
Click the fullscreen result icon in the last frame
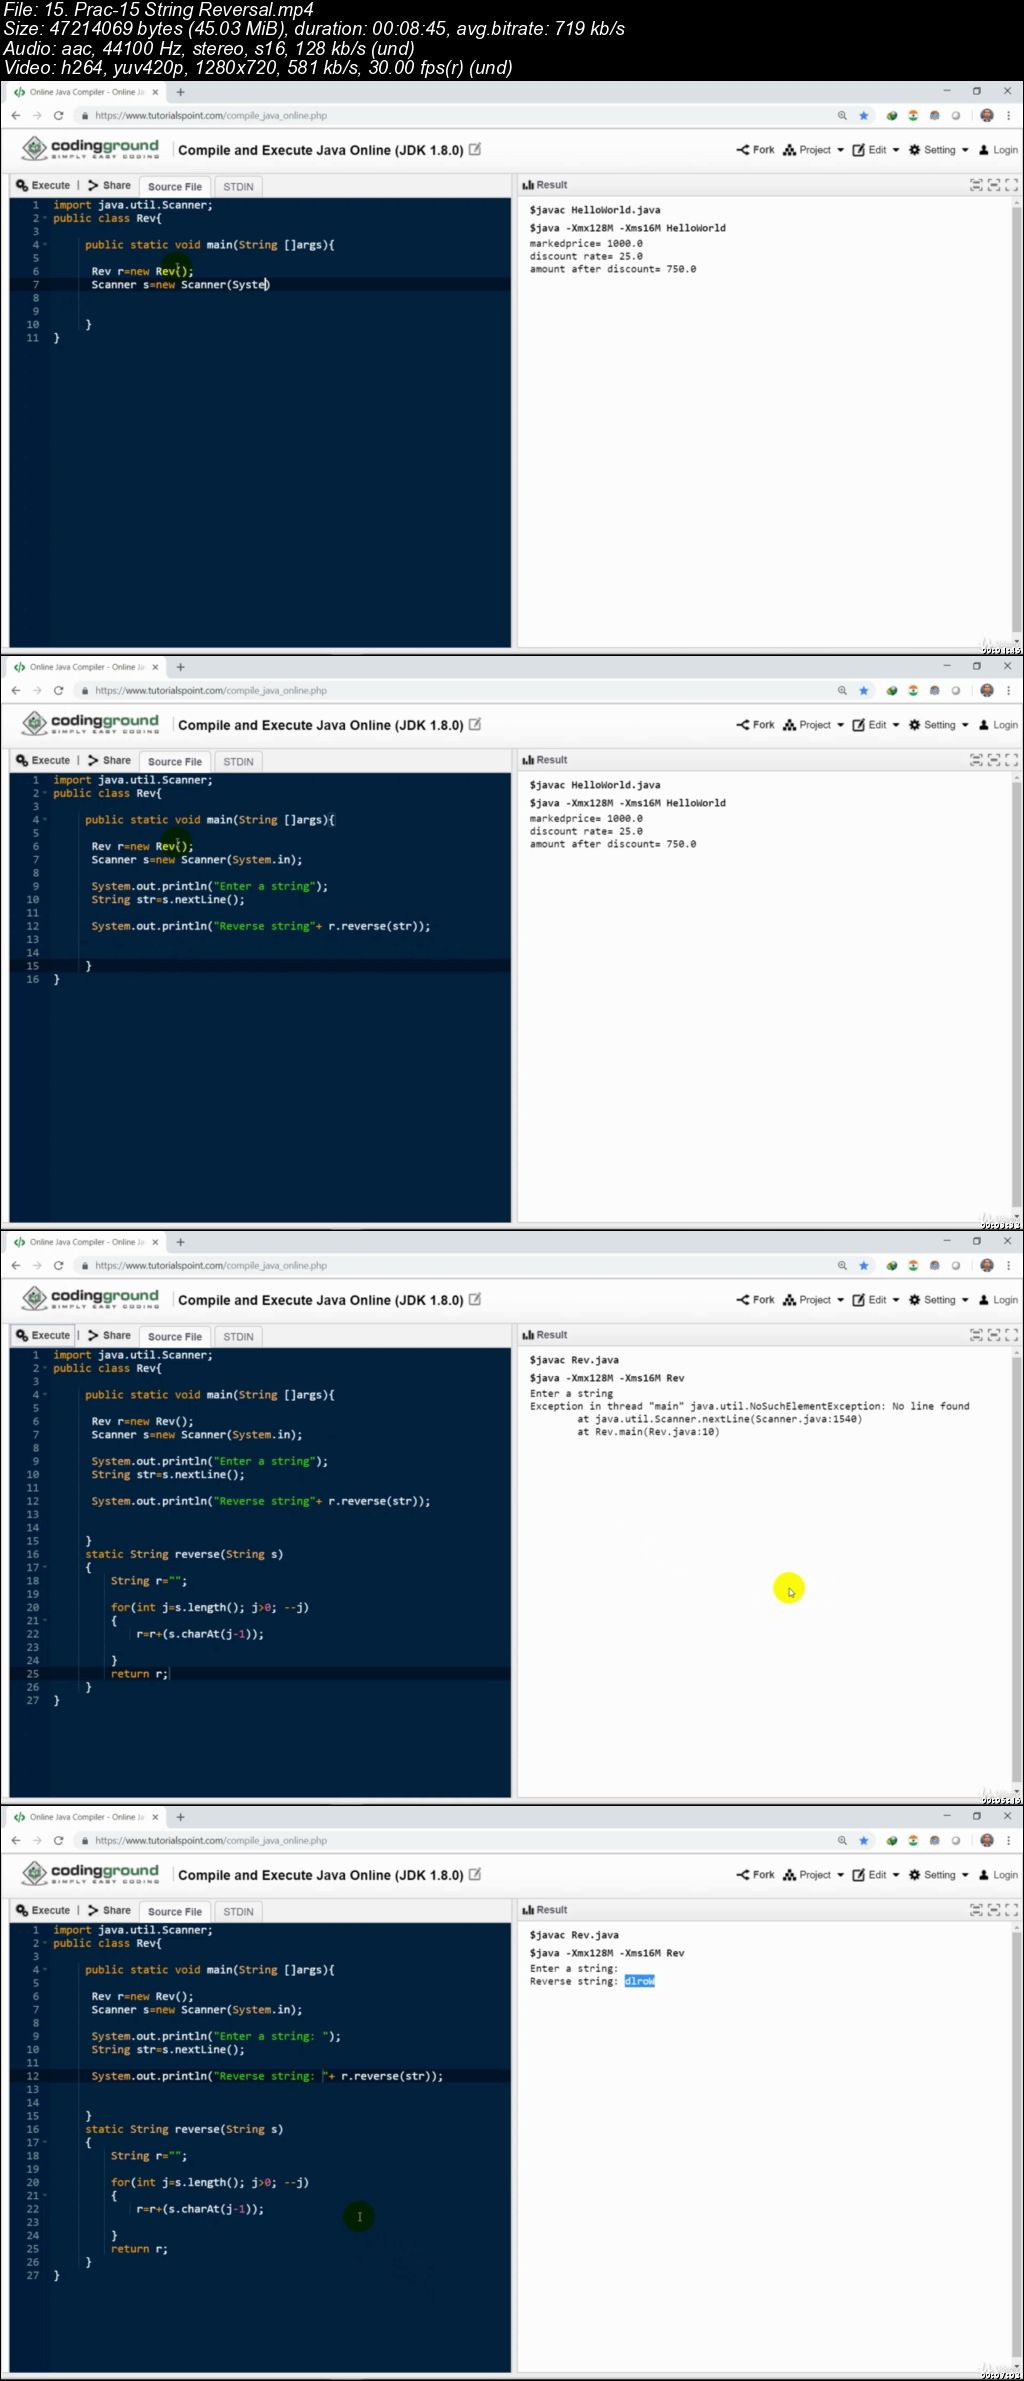pyautogui.click(x=1011, y=1910)
